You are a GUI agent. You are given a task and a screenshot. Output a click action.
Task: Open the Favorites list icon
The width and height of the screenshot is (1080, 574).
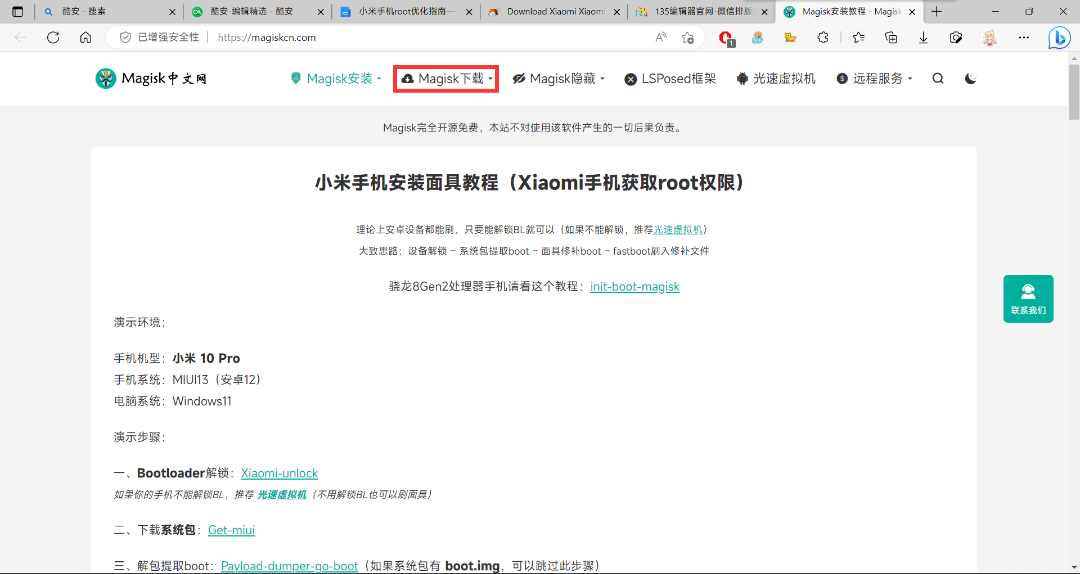(858, 38)
